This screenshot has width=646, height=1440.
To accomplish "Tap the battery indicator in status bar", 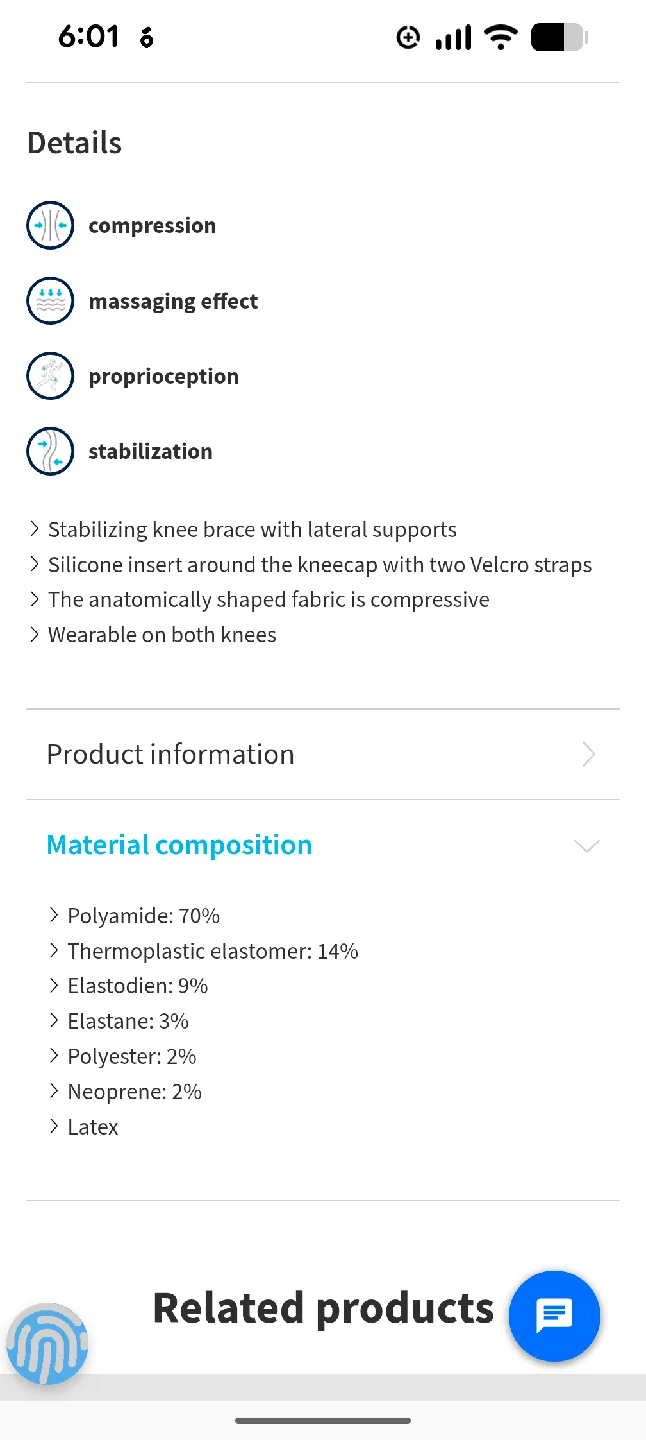I will tap(559, 38).
